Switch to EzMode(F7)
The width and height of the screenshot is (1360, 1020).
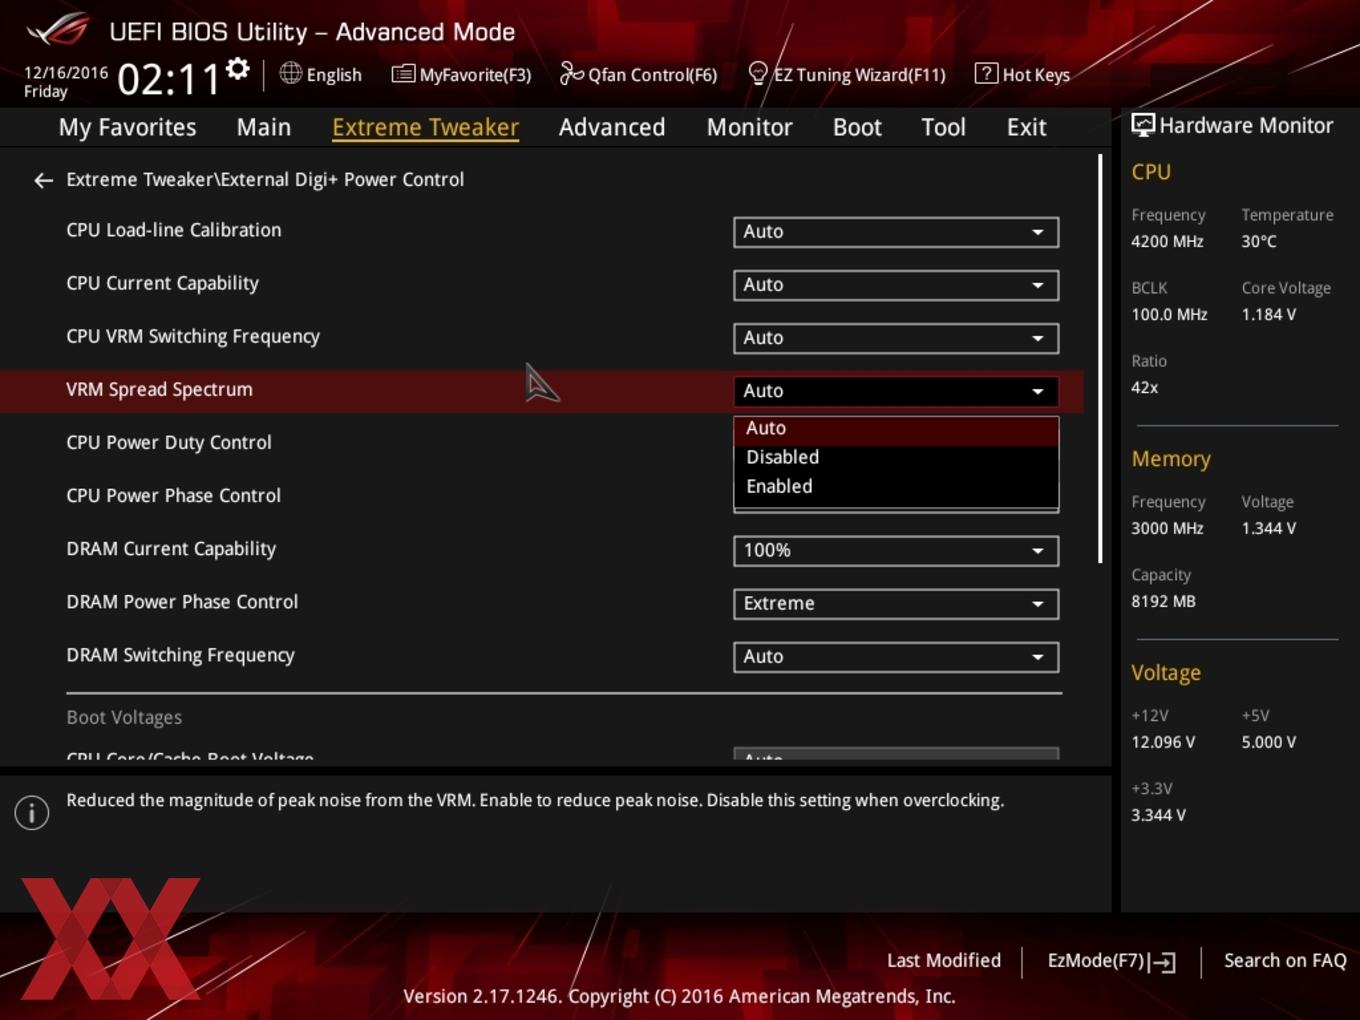(x=1111, y=961)
